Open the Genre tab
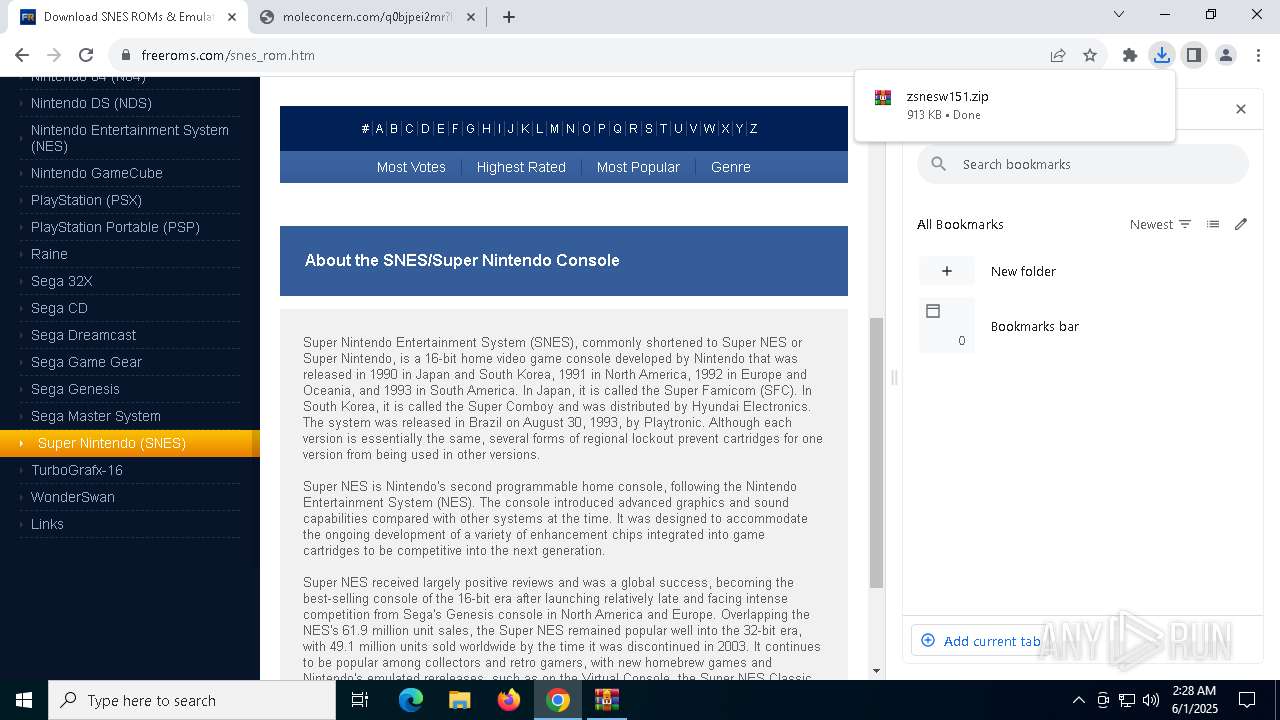This screenshot has width=1280, height=720. click(x=731, y=167)
